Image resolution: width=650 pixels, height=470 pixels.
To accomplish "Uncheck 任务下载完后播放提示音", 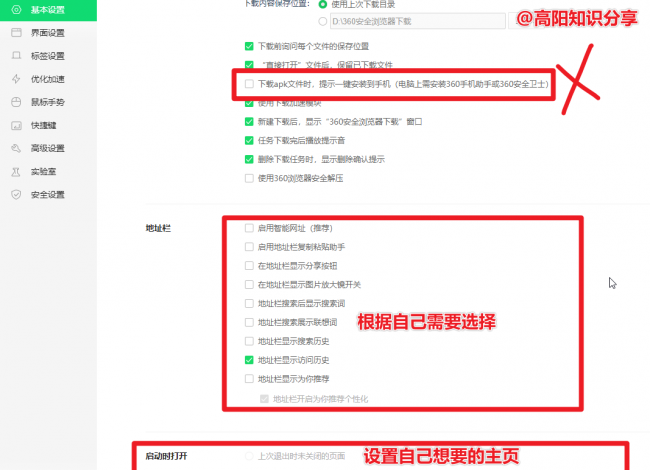I will pos(249,141).
